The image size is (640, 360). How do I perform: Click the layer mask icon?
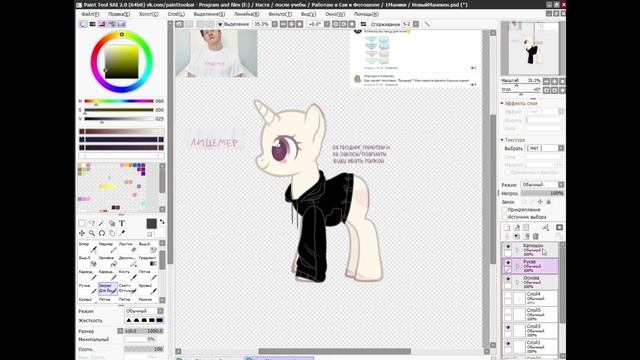pyautogui.click(x=560, y=227)
